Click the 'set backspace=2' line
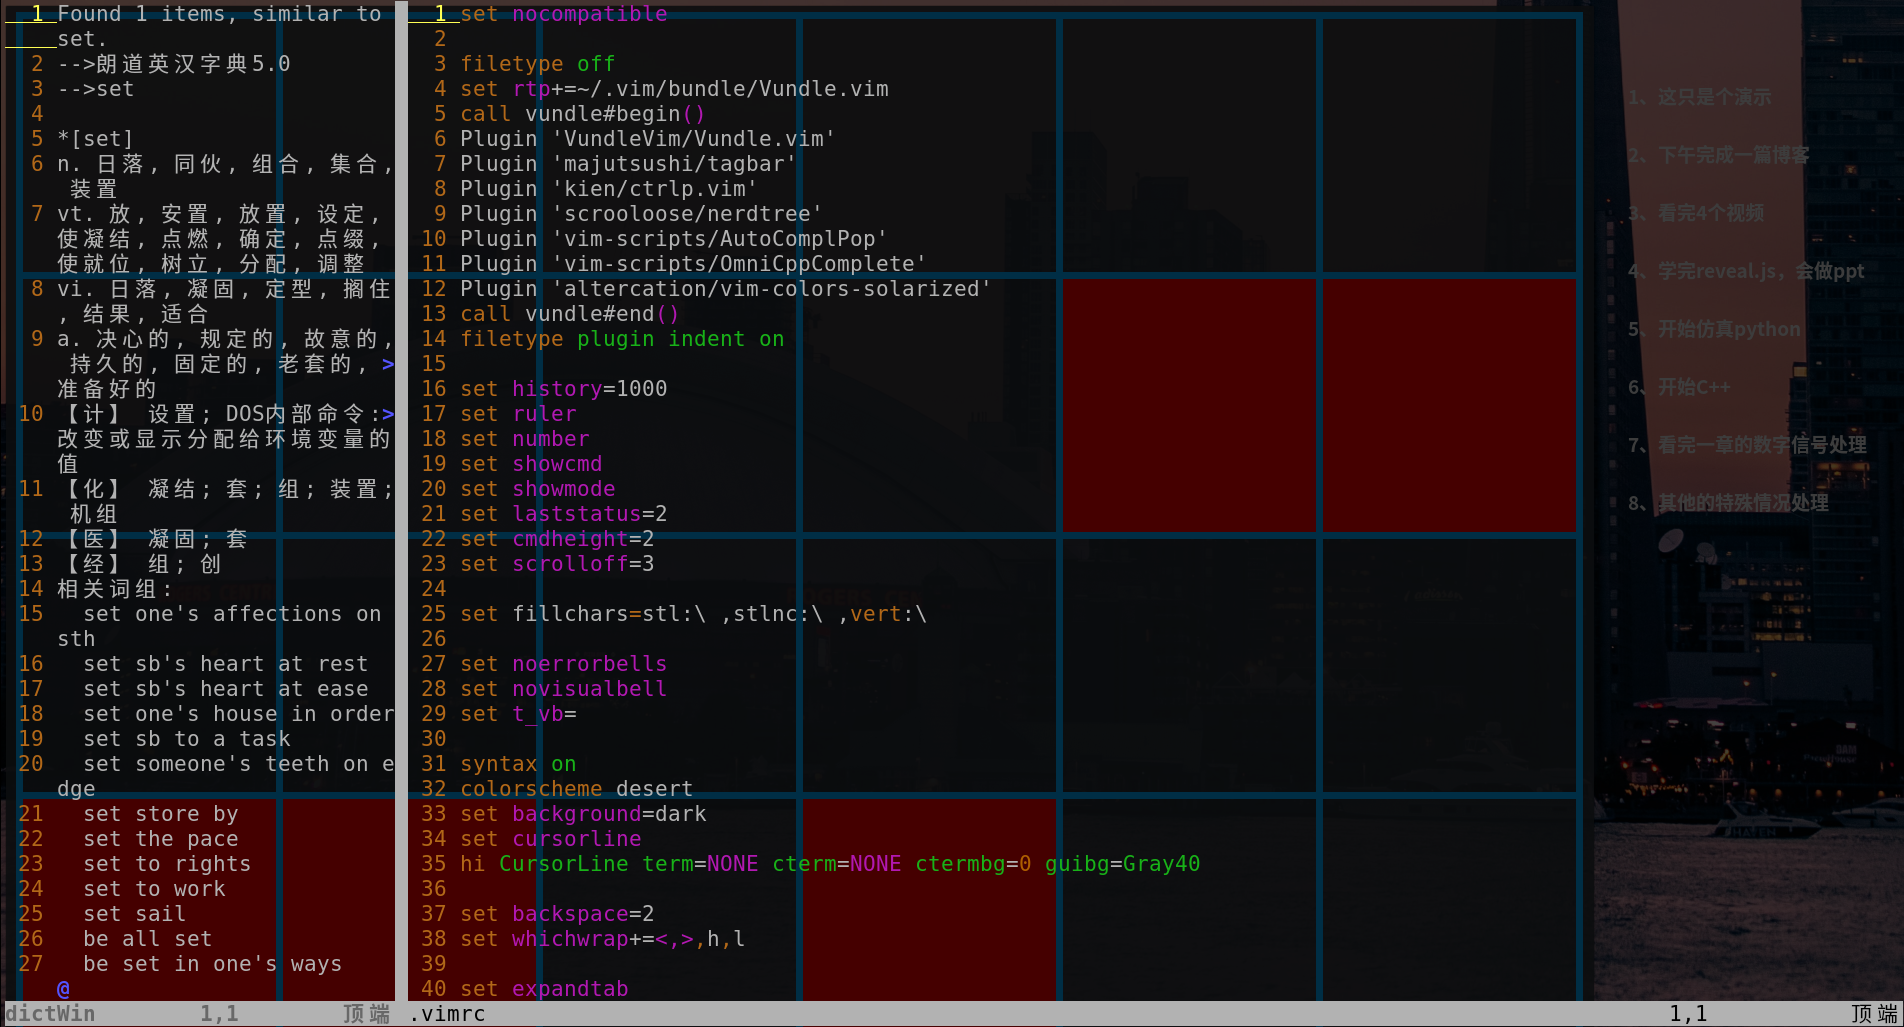Viewport: 1904px width, 1027px height. tap(557, 914)
